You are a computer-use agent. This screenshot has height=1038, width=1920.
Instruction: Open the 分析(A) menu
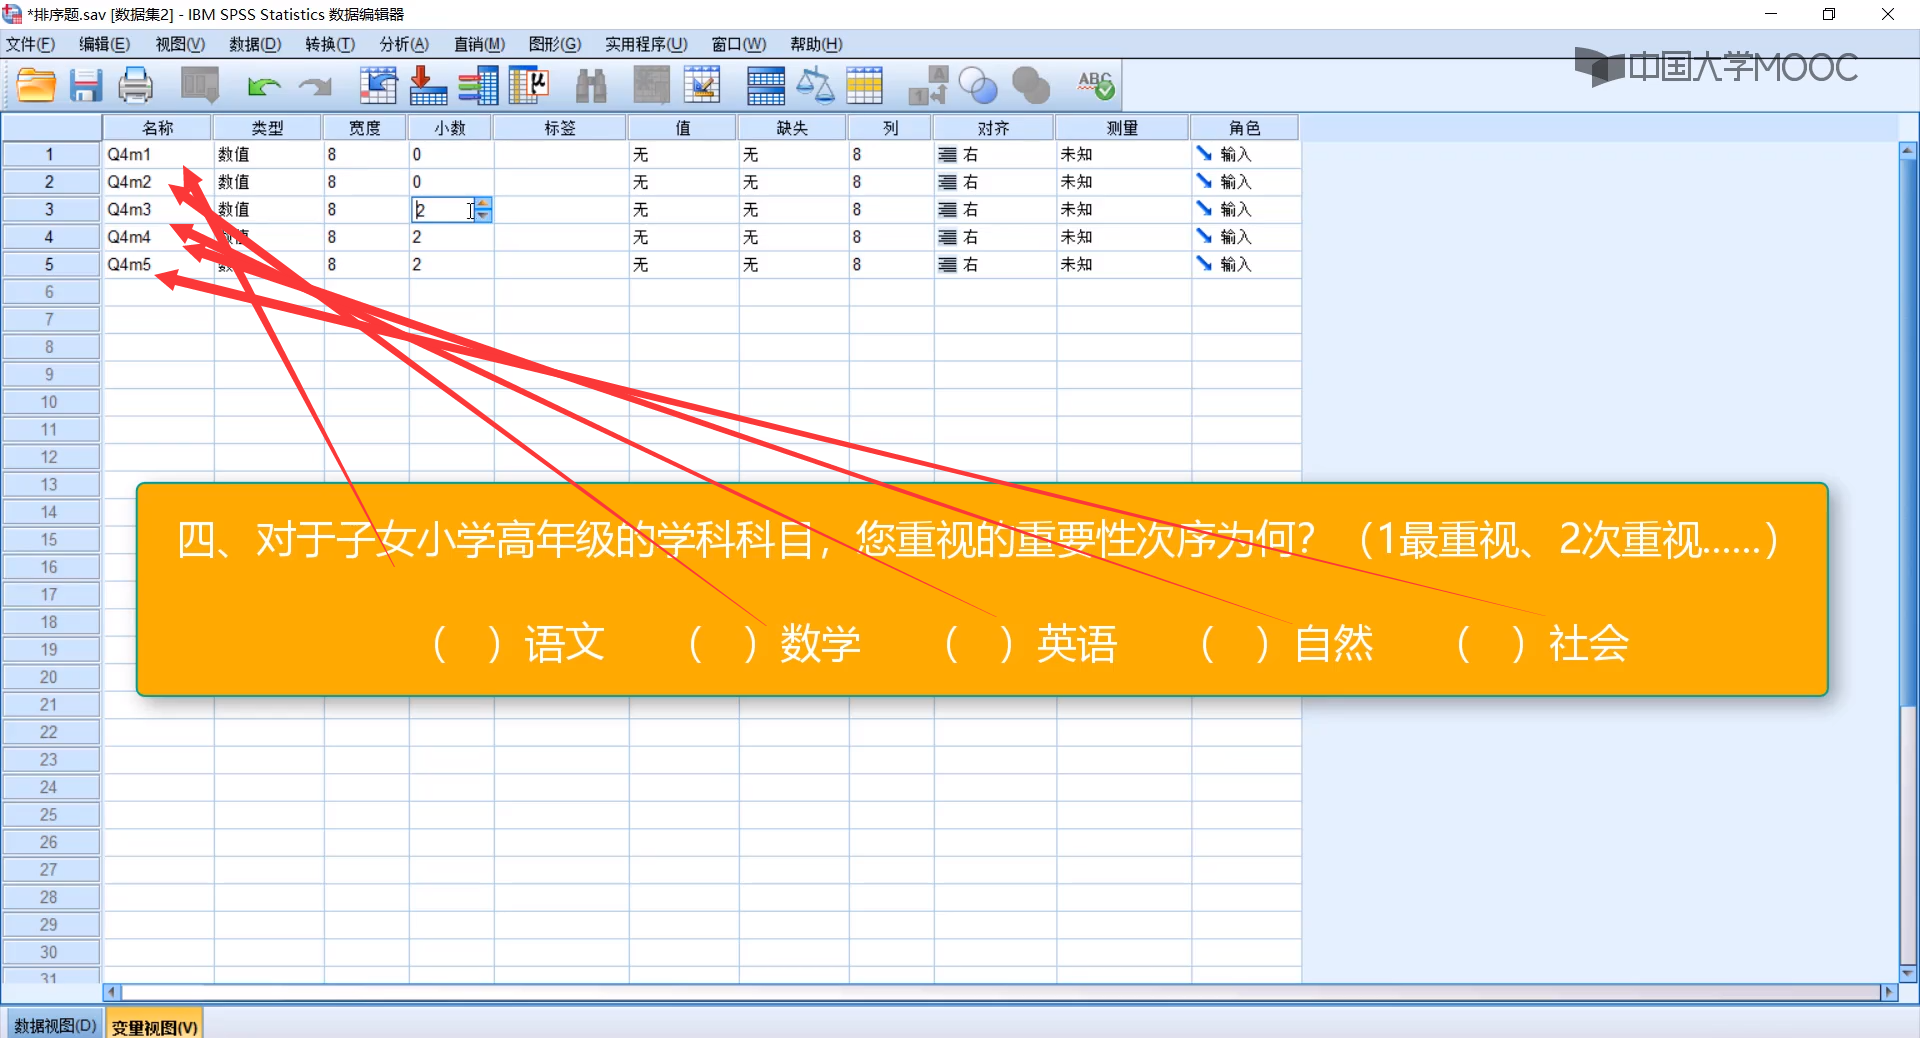tap(404, 44)
